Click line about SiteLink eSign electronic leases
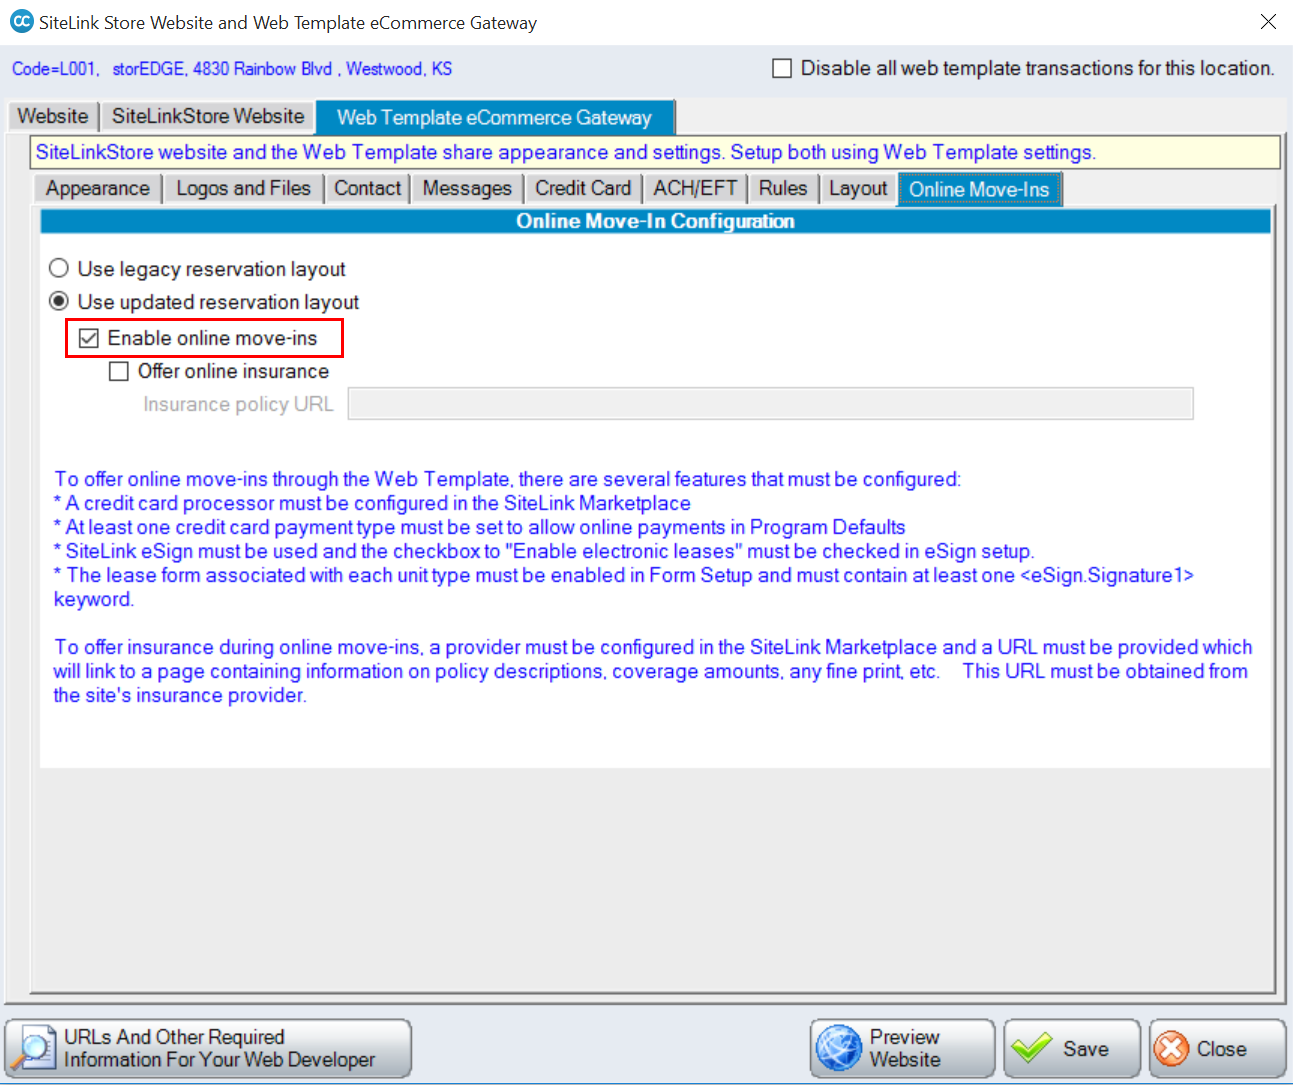The width and height of the screenshot is (1293, 1085). click(544, 551)
